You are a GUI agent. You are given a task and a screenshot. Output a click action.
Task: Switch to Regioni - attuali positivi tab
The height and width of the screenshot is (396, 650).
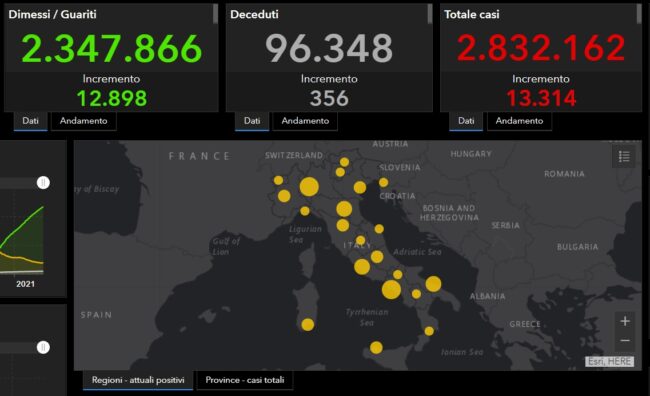[138, 380]
